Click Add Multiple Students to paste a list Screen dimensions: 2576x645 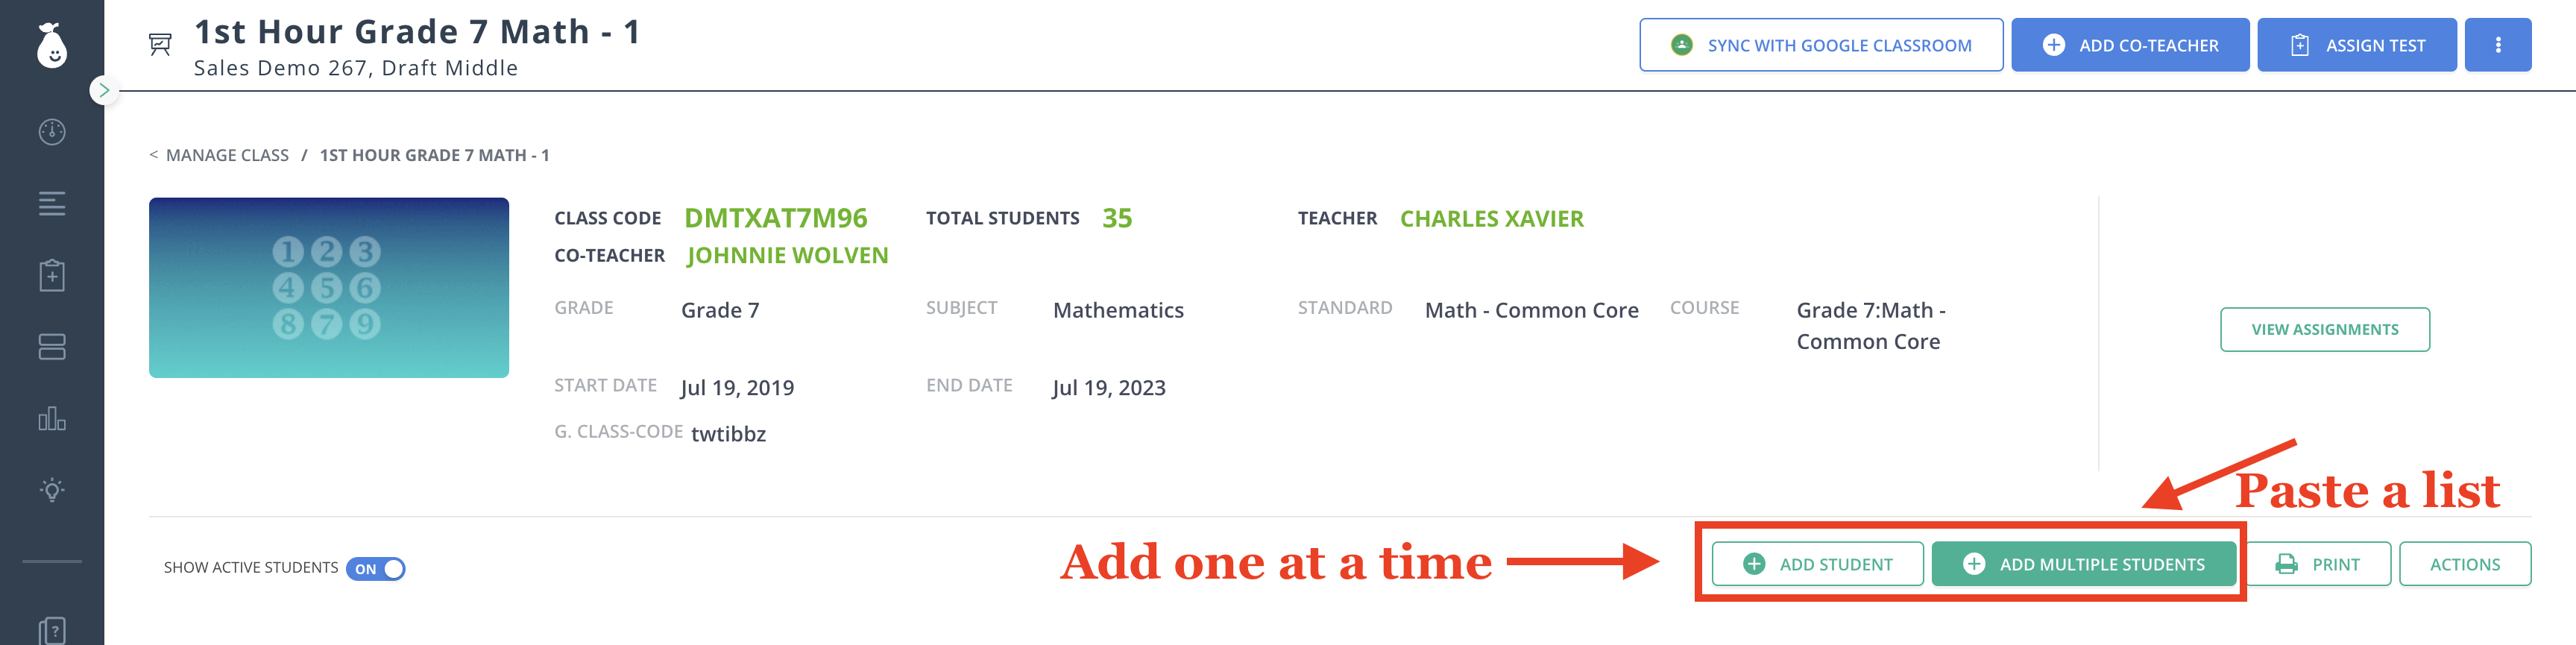[2084, 563]
